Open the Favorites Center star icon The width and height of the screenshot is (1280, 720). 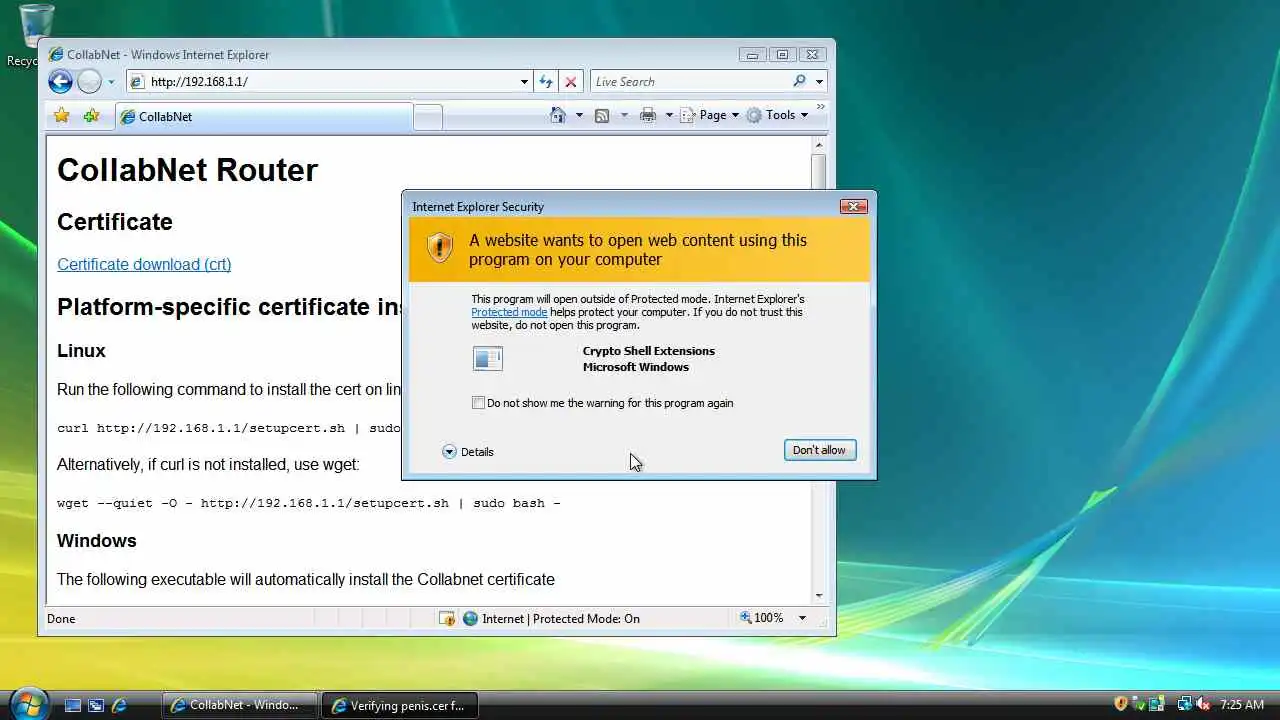click(x=62, y=116)
